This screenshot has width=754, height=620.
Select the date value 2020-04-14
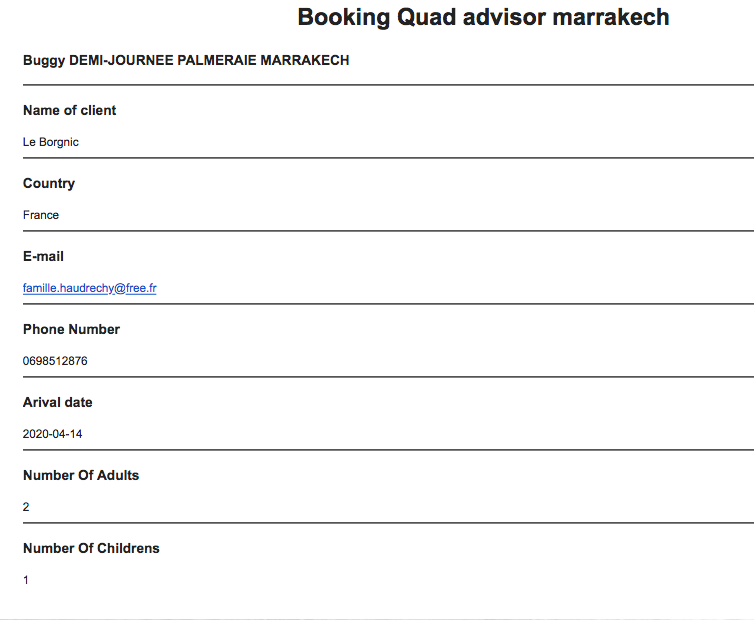[x=53, y=434]
